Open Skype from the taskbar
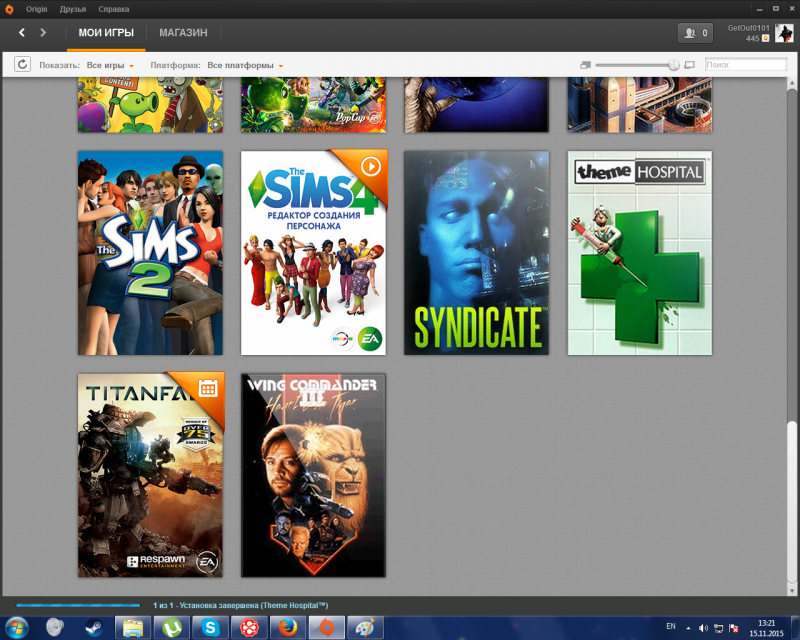 pos(211,627)
